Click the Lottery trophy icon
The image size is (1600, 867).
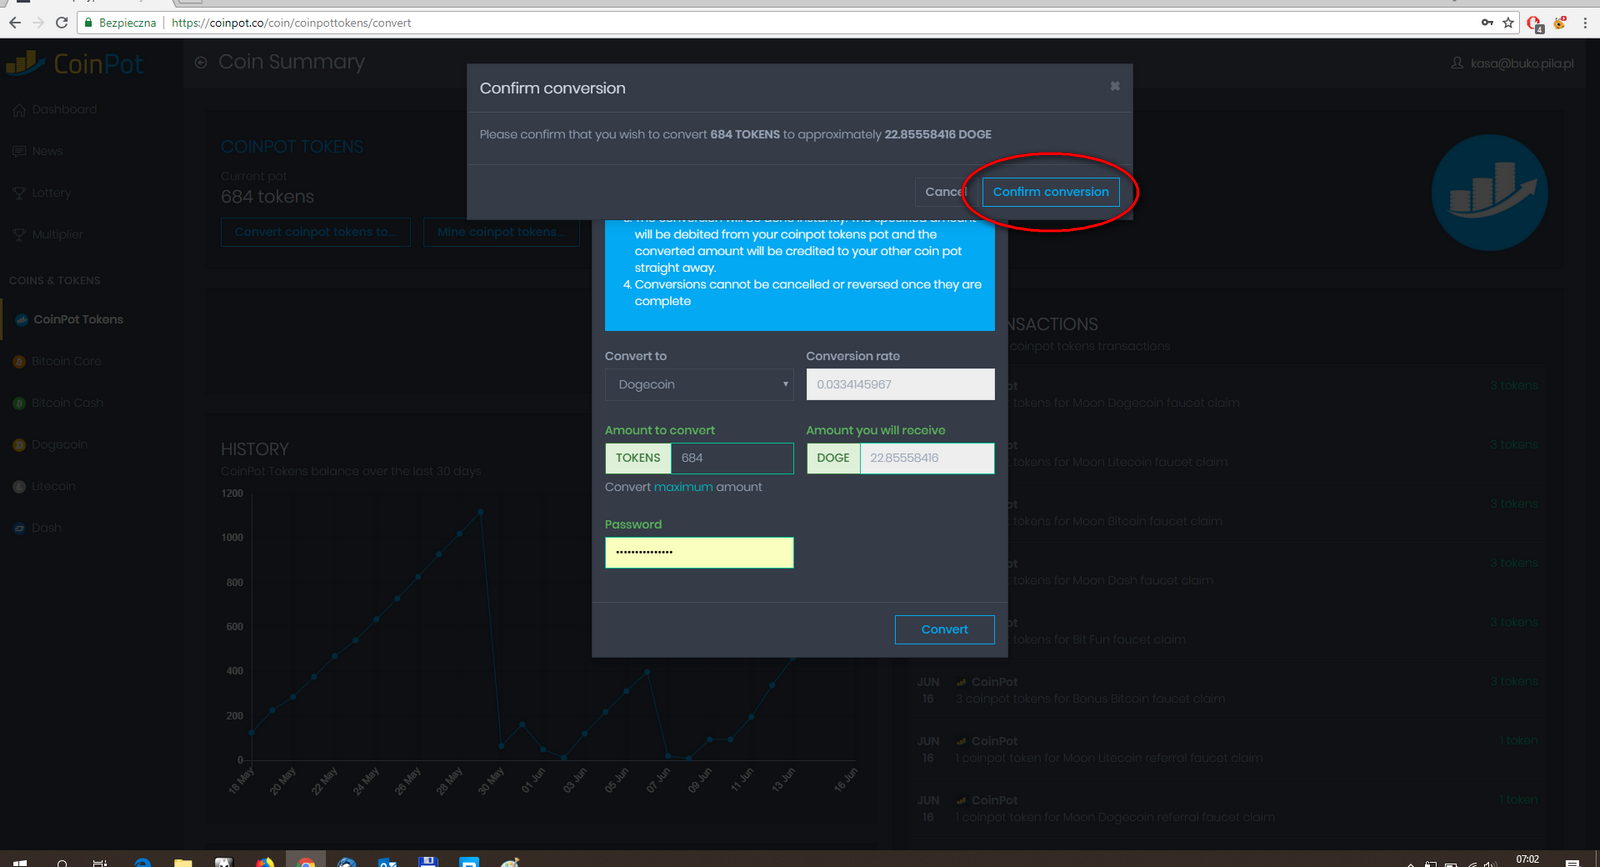19,193
